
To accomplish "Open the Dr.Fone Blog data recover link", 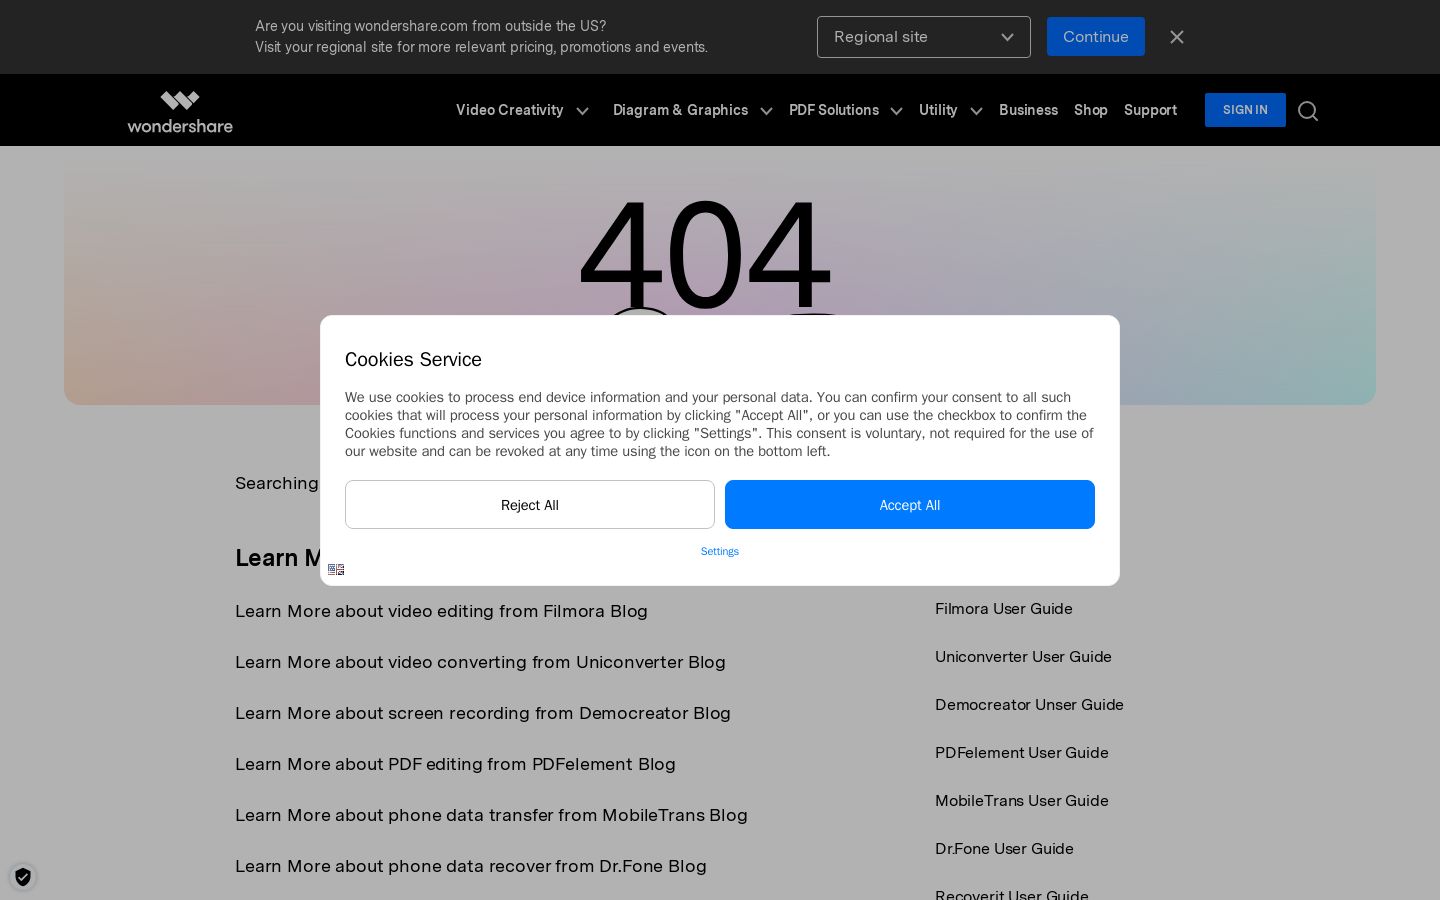I will tap(471, 866).
